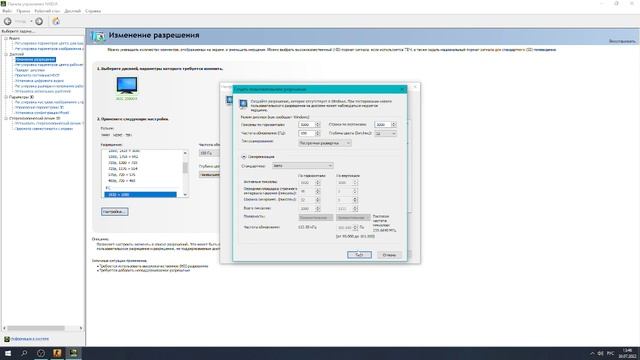Click Восстановить link at top right
The image size is (640, 360).
622,41
